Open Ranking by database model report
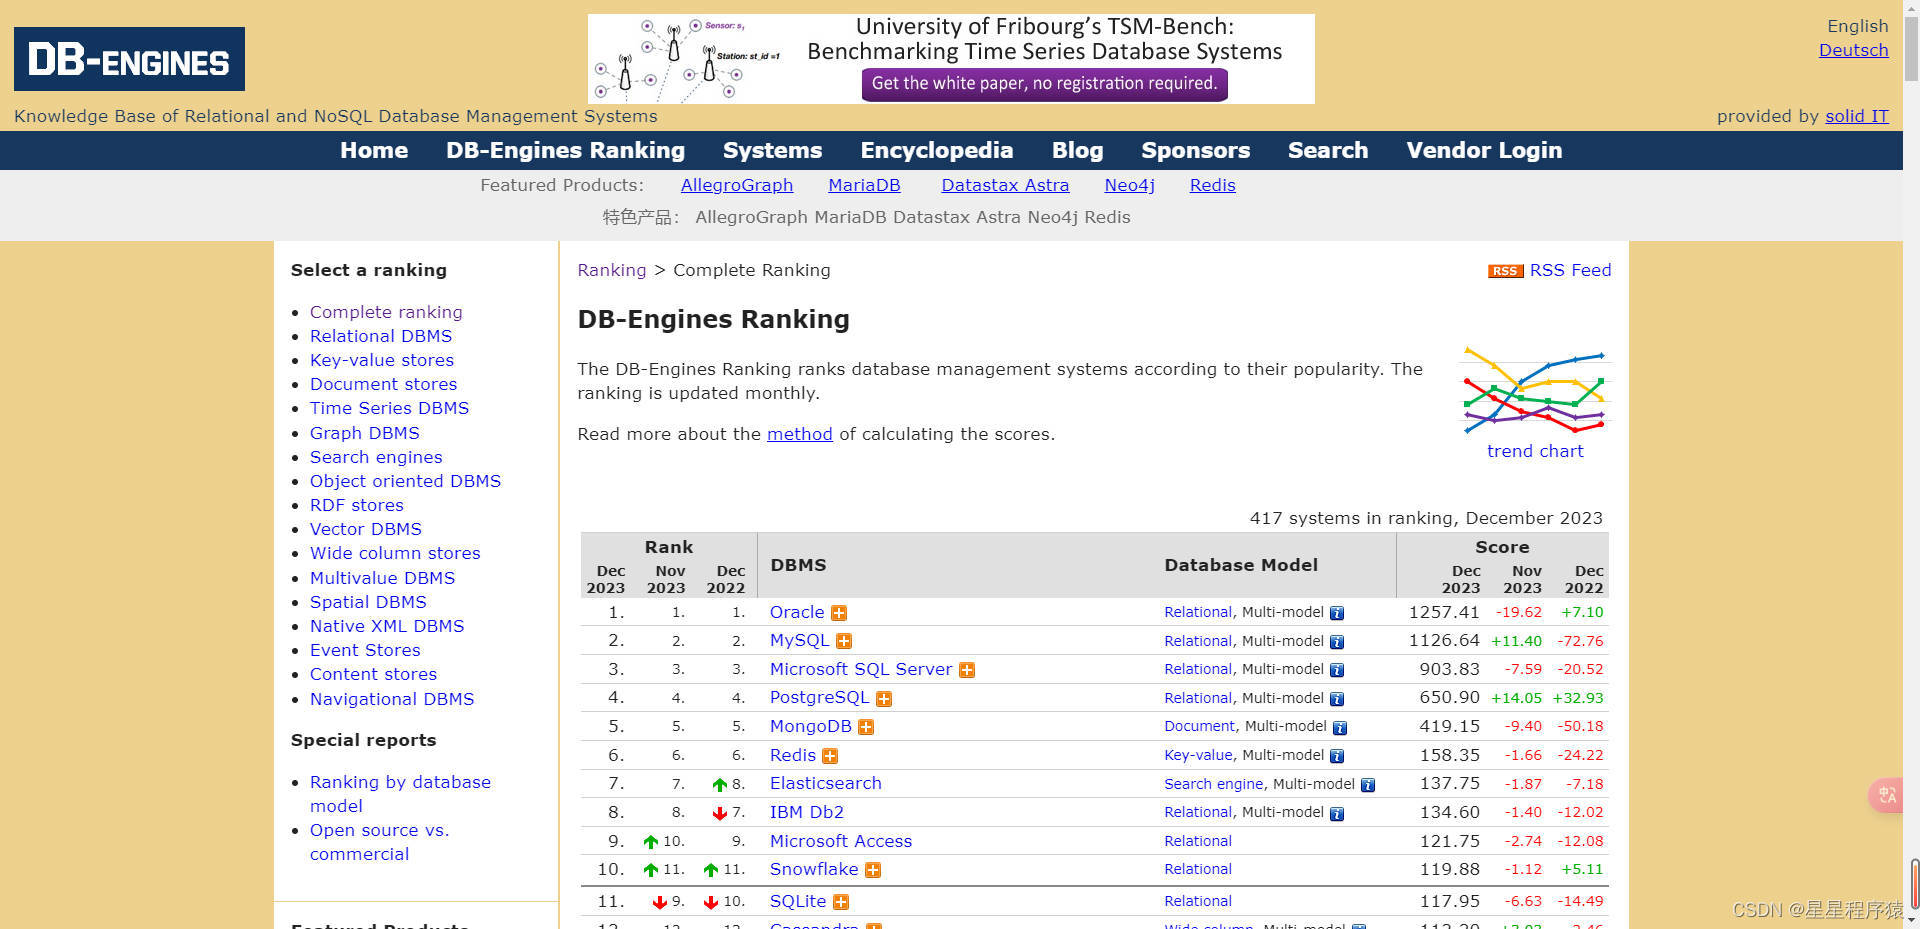Viewport: 1920px width, 929px height. 400,794
